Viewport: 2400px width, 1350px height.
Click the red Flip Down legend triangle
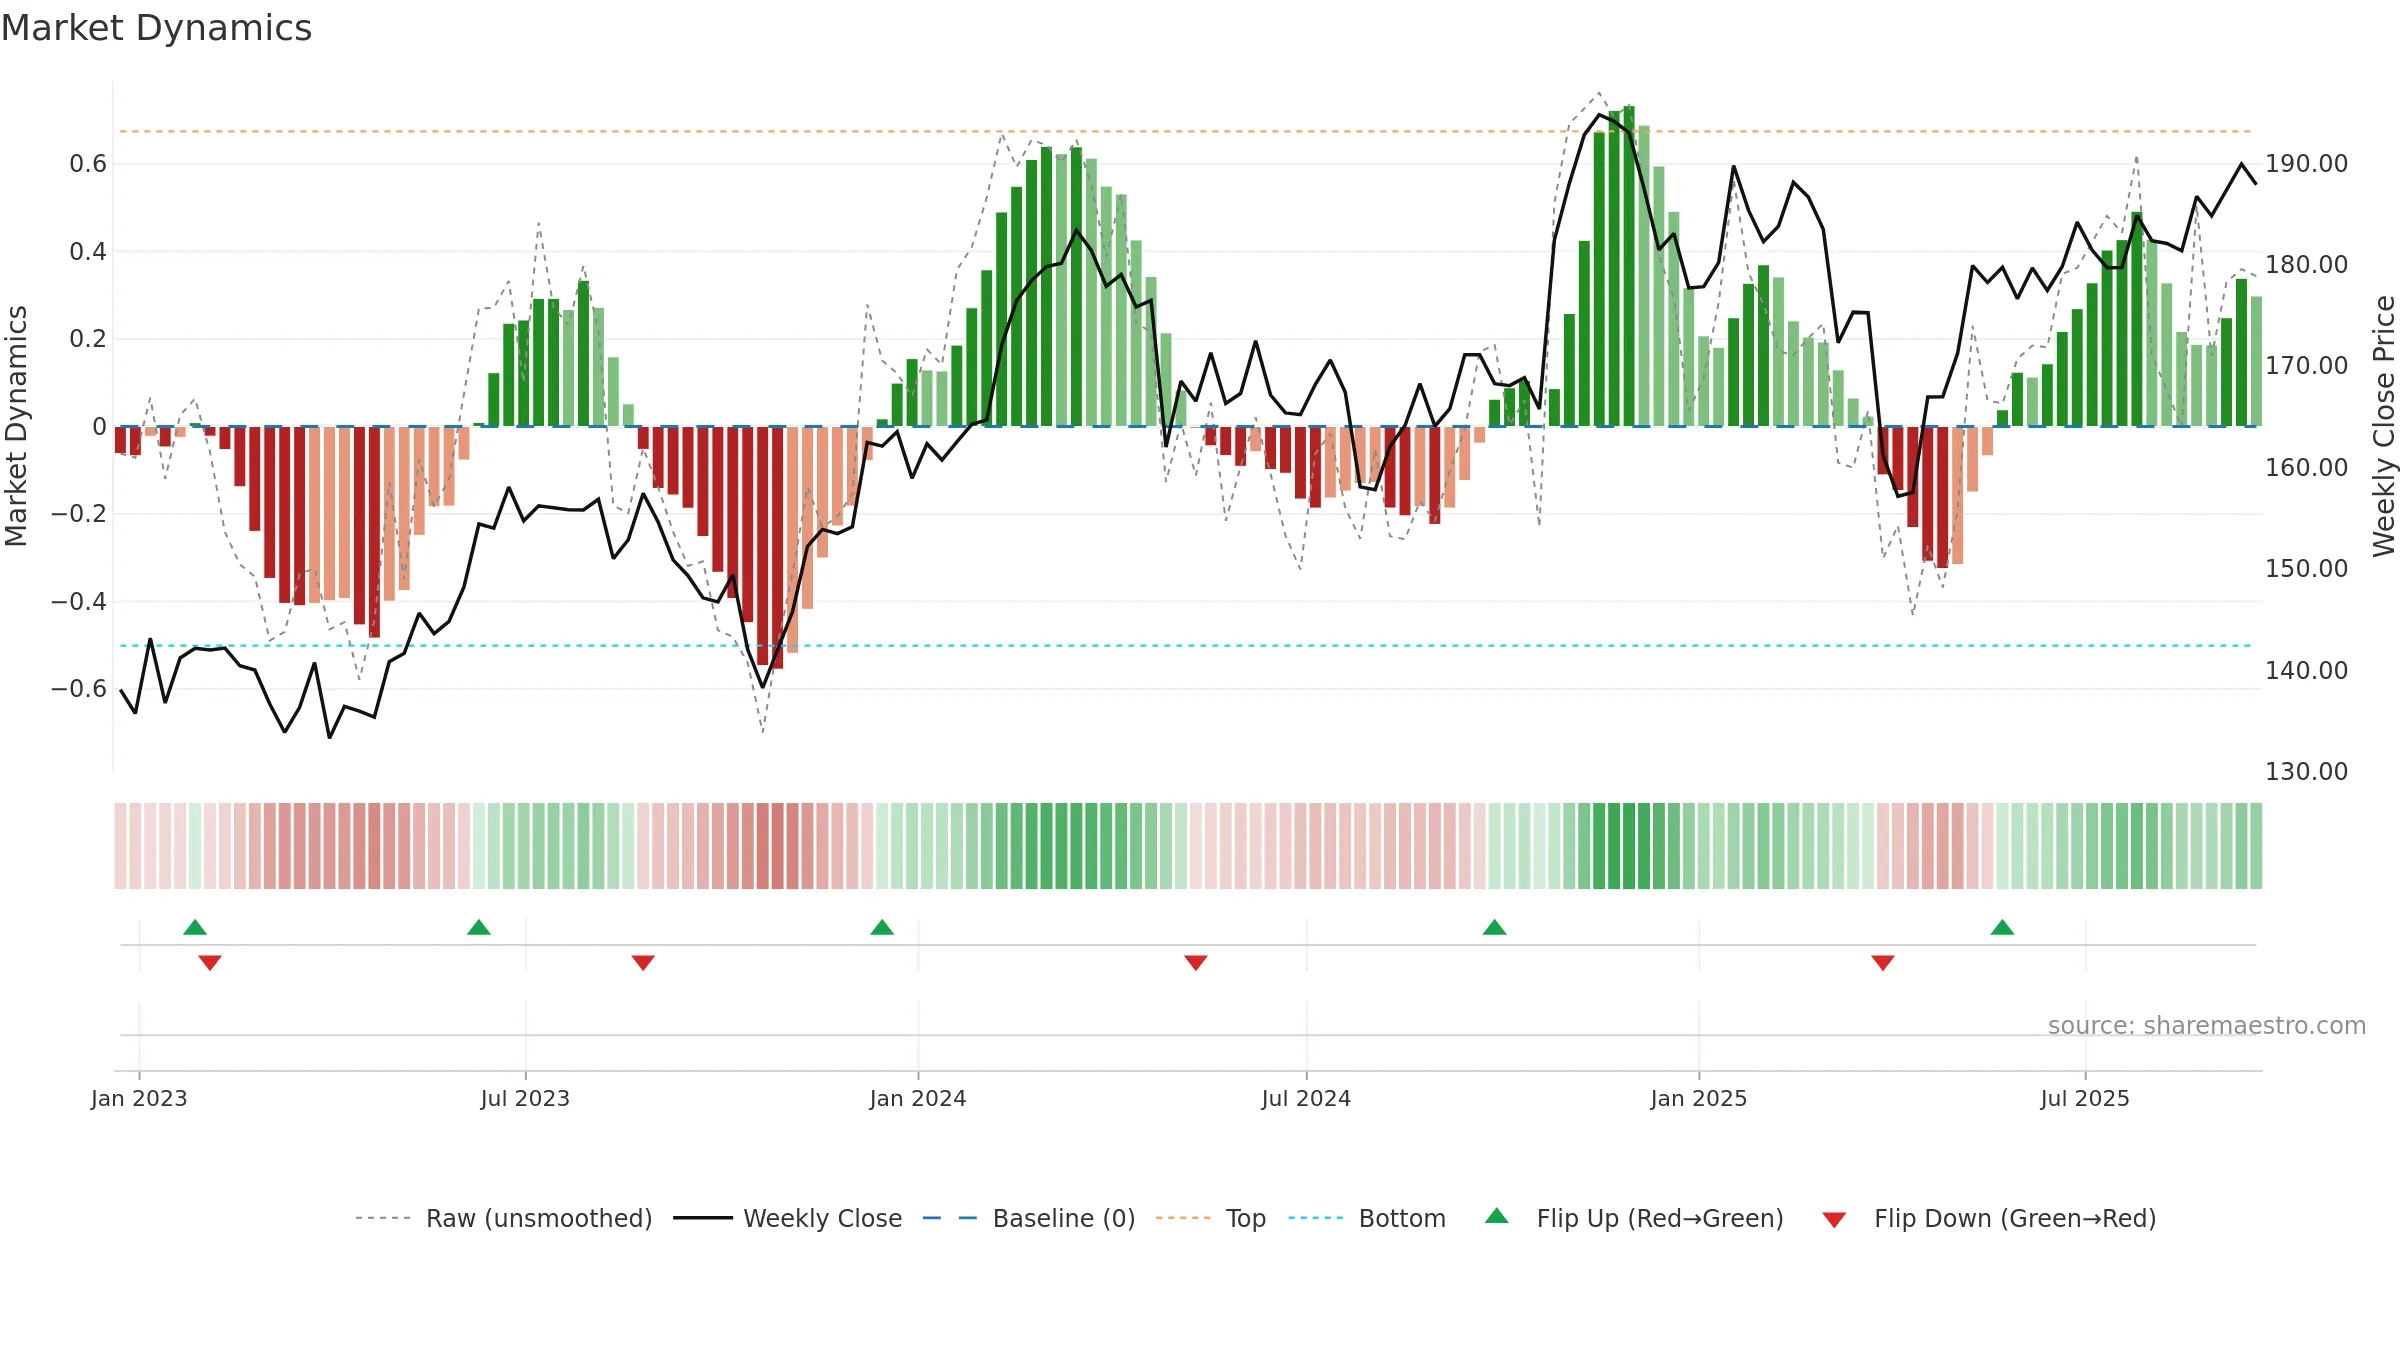[1834, 1220]
